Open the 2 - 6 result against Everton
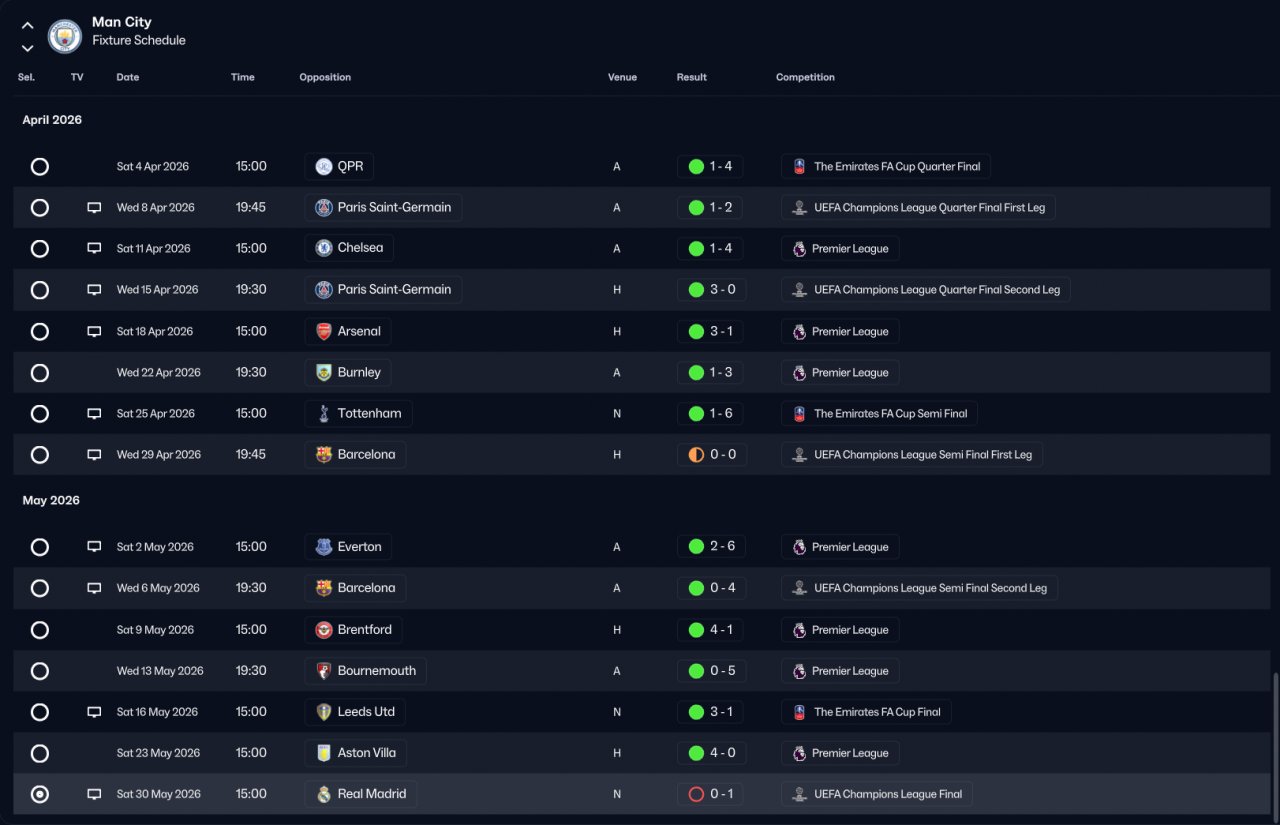The image size is (1280, 825). tap(711, 547)
